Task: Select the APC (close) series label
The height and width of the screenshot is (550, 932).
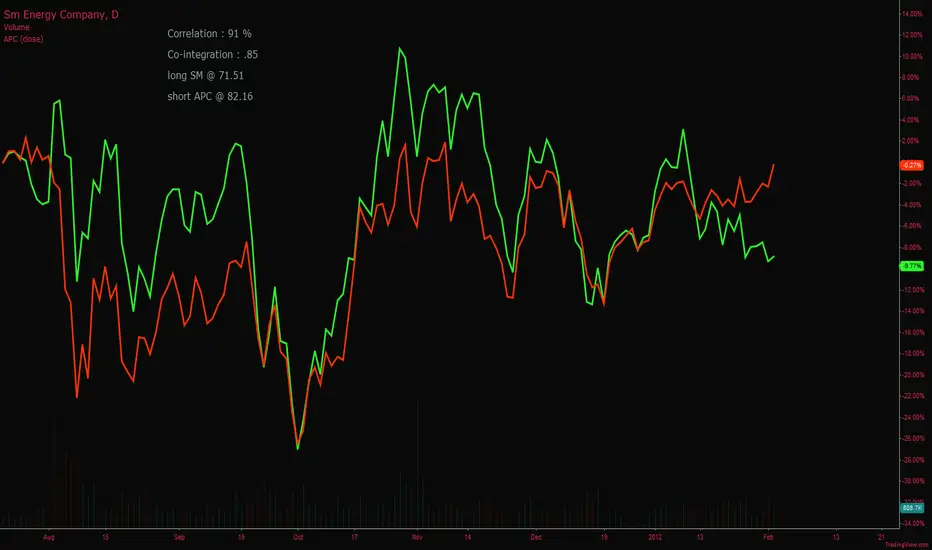Action: (x=23, y=39)
